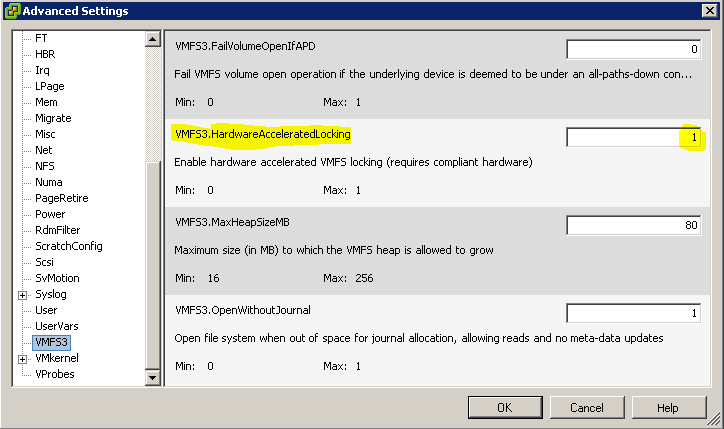Click the 'Min: 16' label

point(197,278)
